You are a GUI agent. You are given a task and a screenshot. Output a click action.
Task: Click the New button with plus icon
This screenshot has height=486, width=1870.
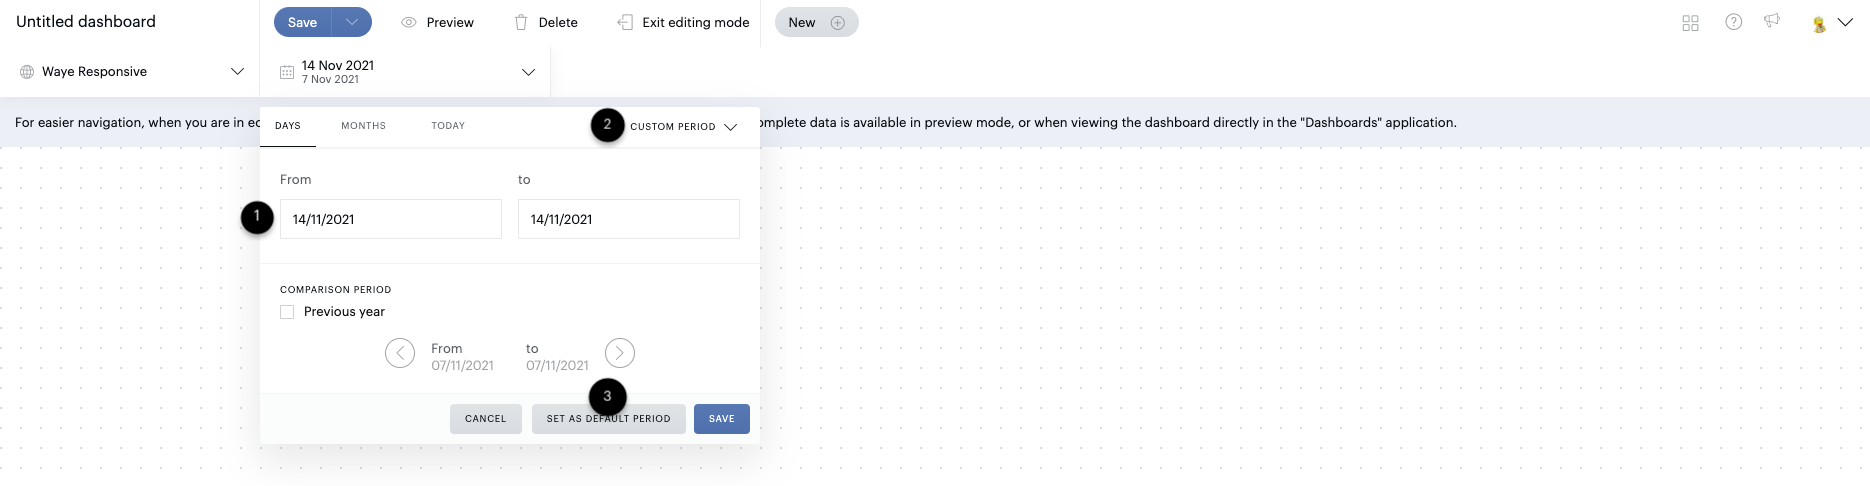[816, 22]
